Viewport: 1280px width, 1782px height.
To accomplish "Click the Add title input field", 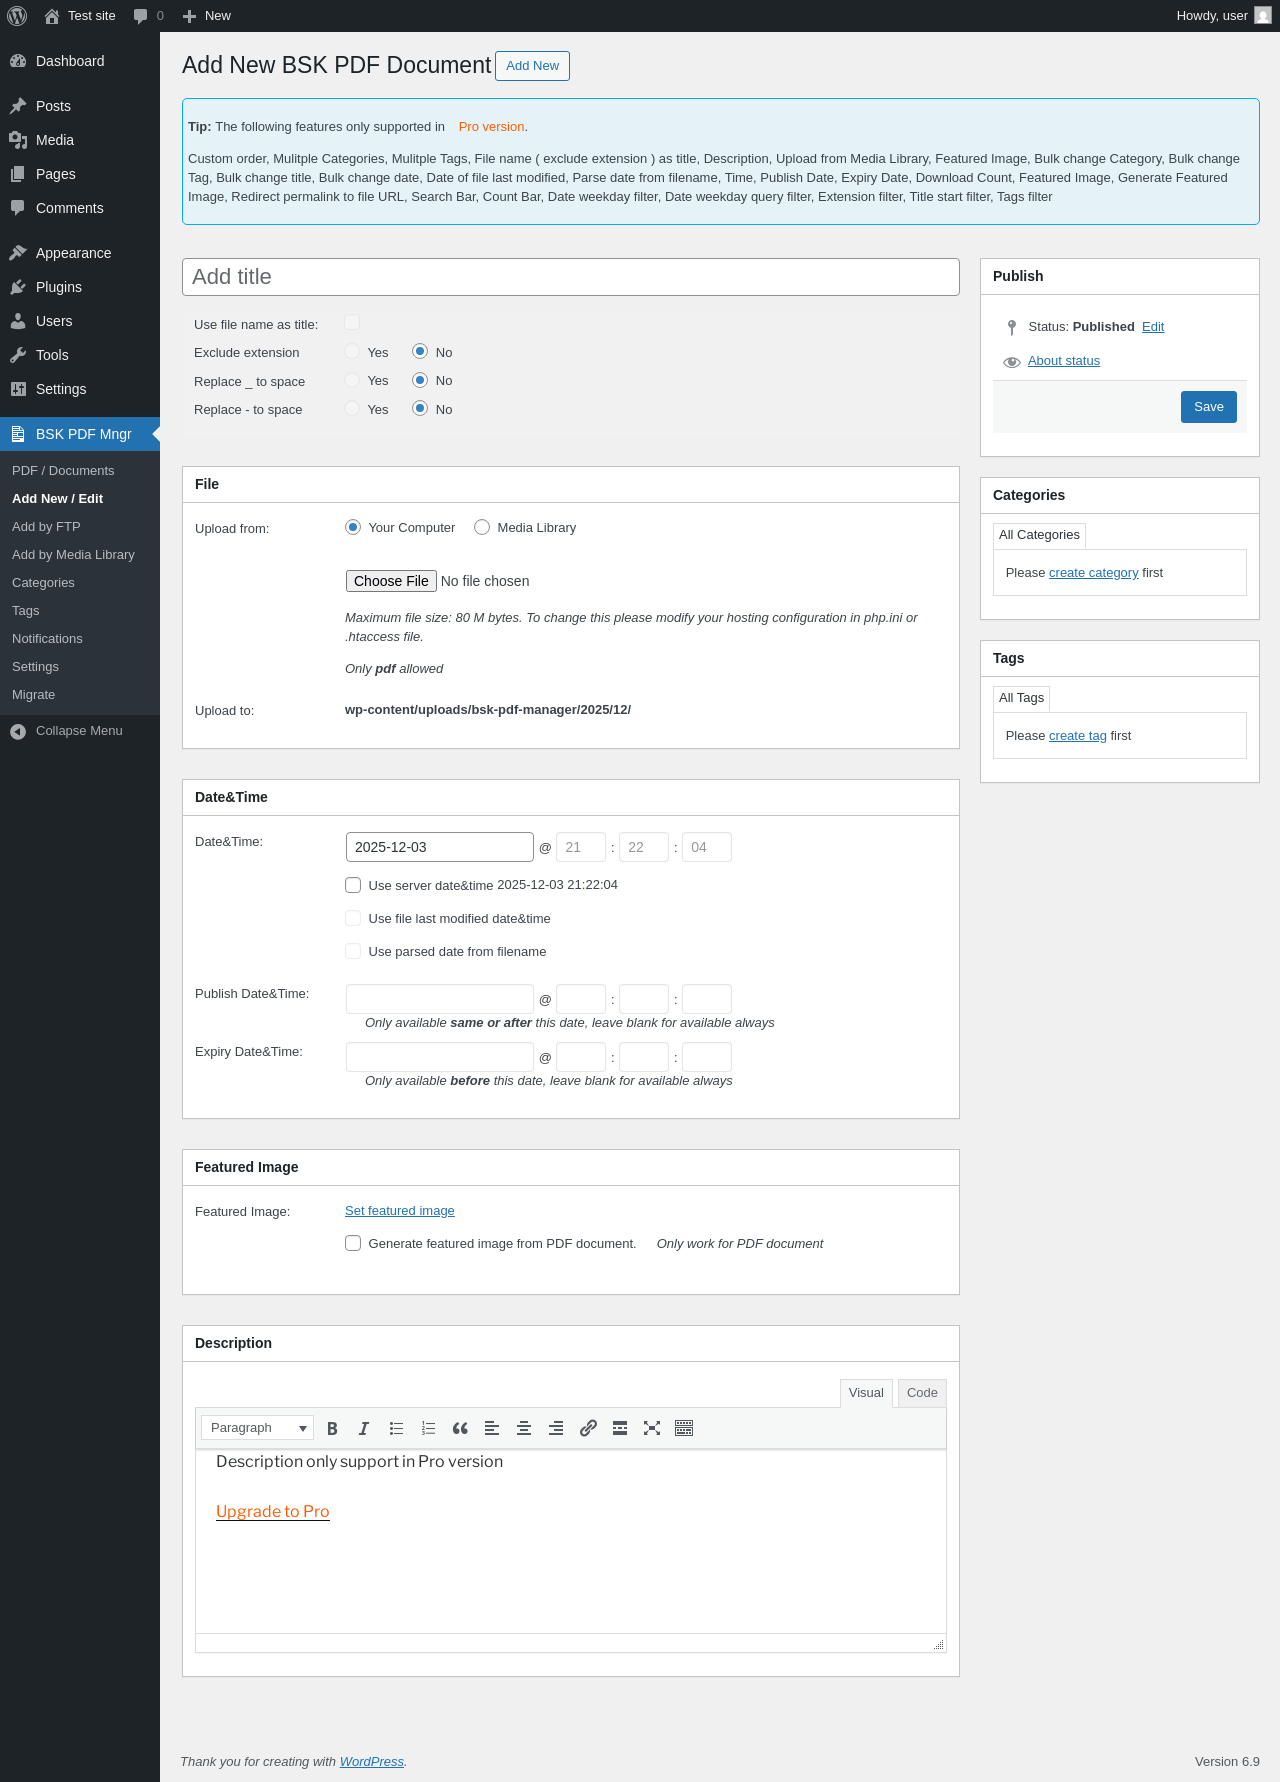I will (x=570, y=277).
